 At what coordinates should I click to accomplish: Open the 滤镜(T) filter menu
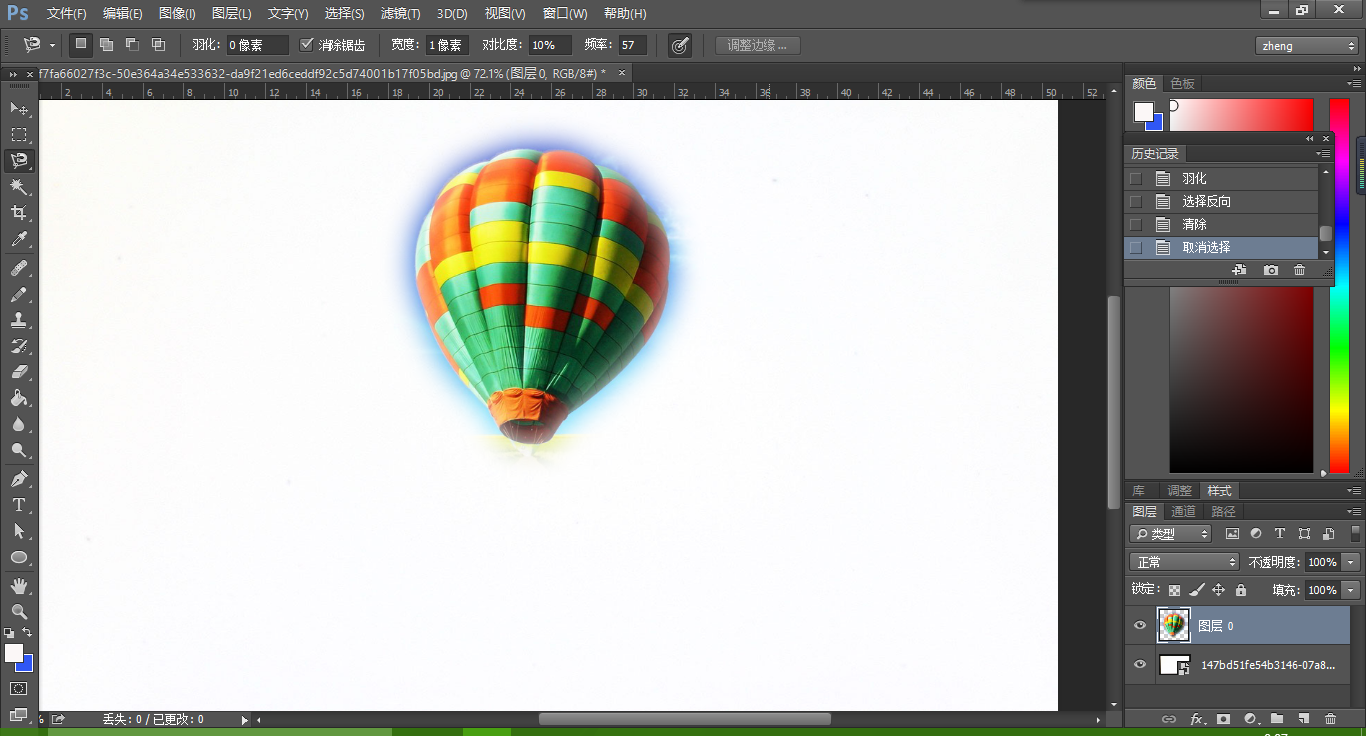[x=400, y=14]
